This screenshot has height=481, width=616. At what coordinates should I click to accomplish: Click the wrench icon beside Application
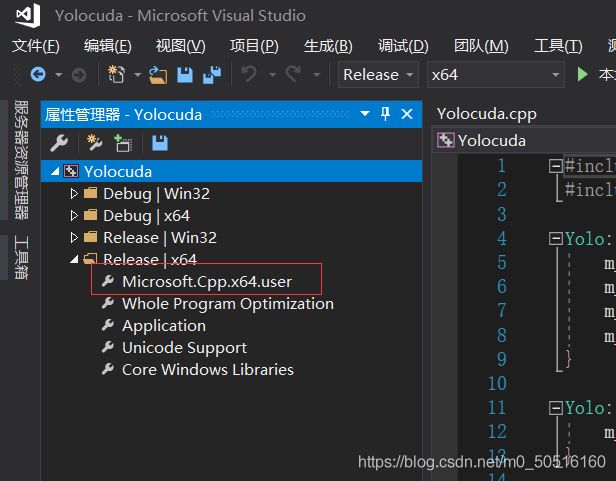pyautogui.click(x=108, y=325)
